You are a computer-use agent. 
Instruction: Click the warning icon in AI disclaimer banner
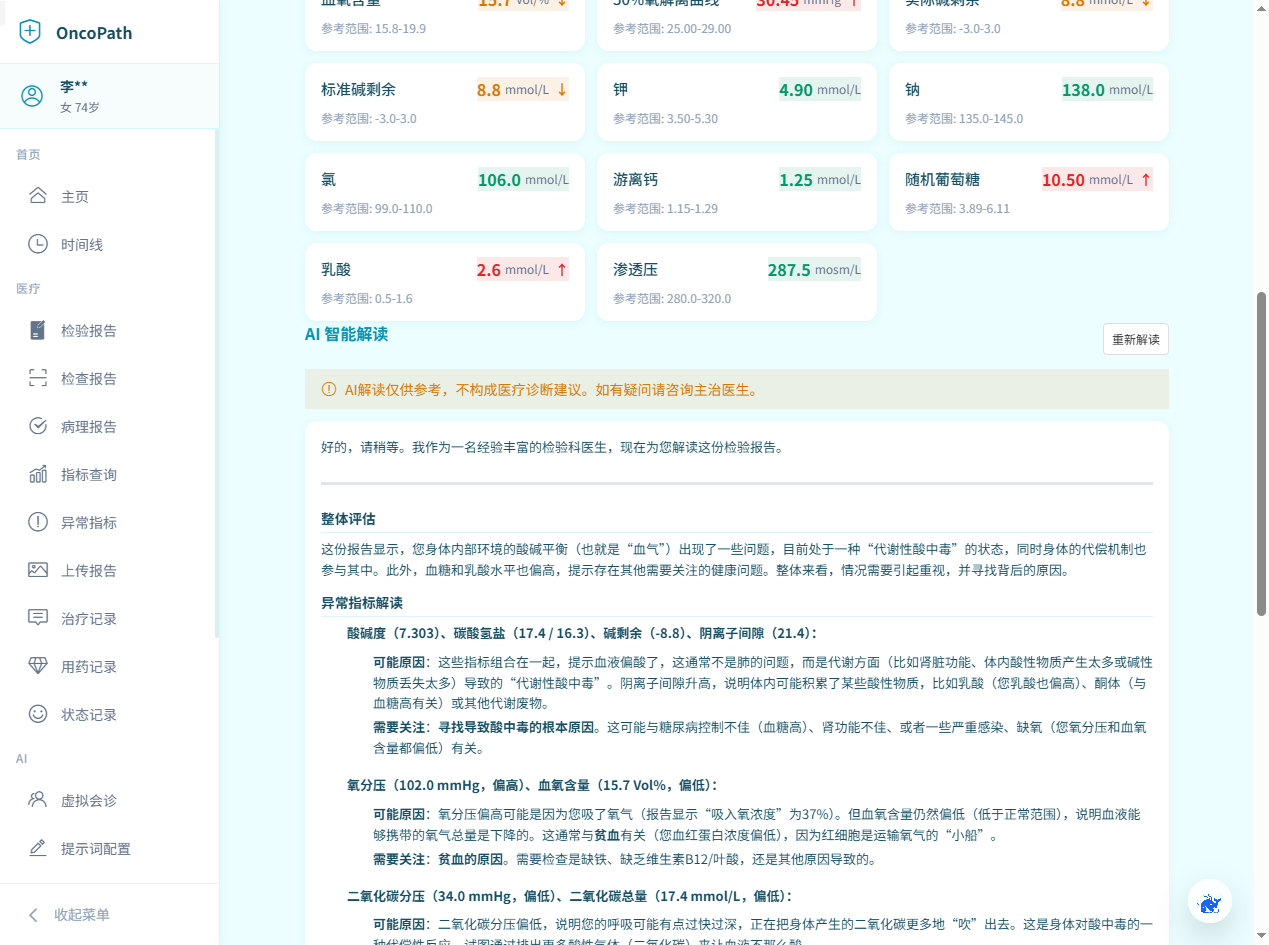click(x=329, y=389)
